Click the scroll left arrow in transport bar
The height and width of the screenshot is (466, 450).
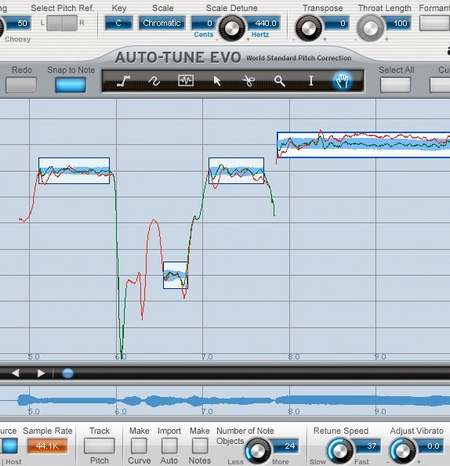[x=15, y=373]
